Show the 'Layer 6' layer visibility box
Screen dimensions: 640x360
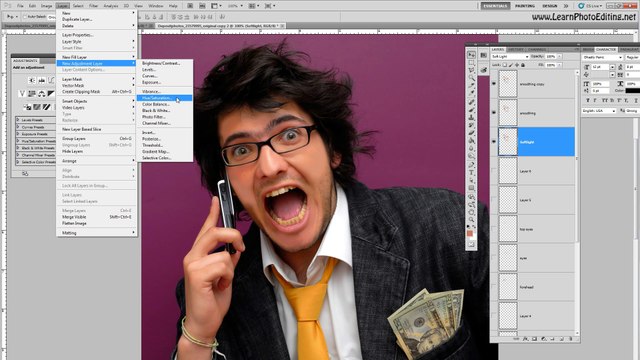tap(494, 171)
